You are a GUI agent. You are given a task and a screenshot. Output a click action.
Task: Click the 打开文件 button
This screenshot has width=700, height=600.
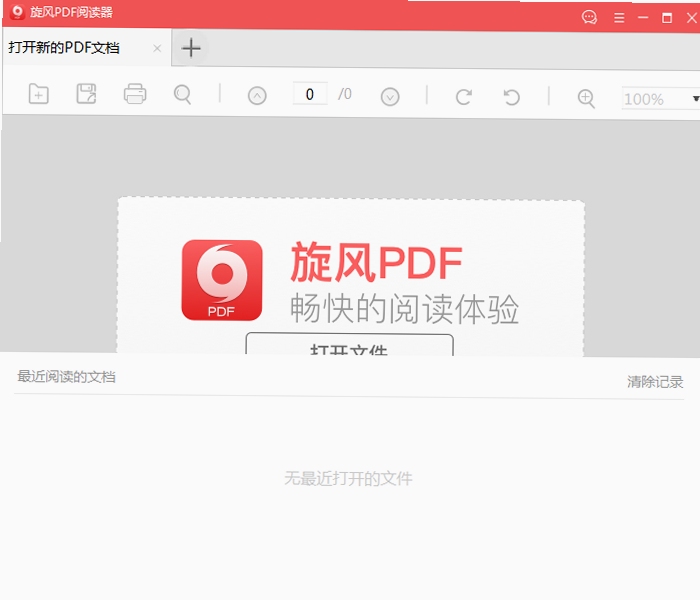click(350, 345)
